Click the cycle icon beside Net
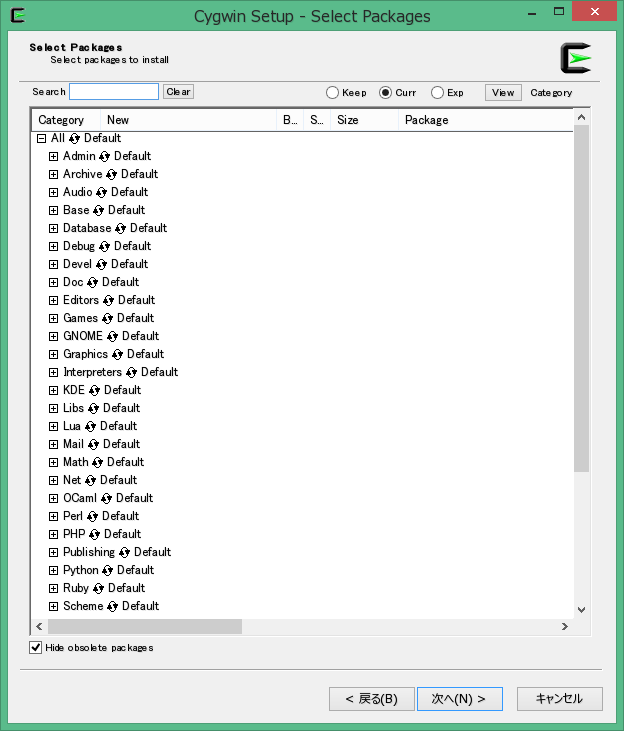 coord(90,481)
